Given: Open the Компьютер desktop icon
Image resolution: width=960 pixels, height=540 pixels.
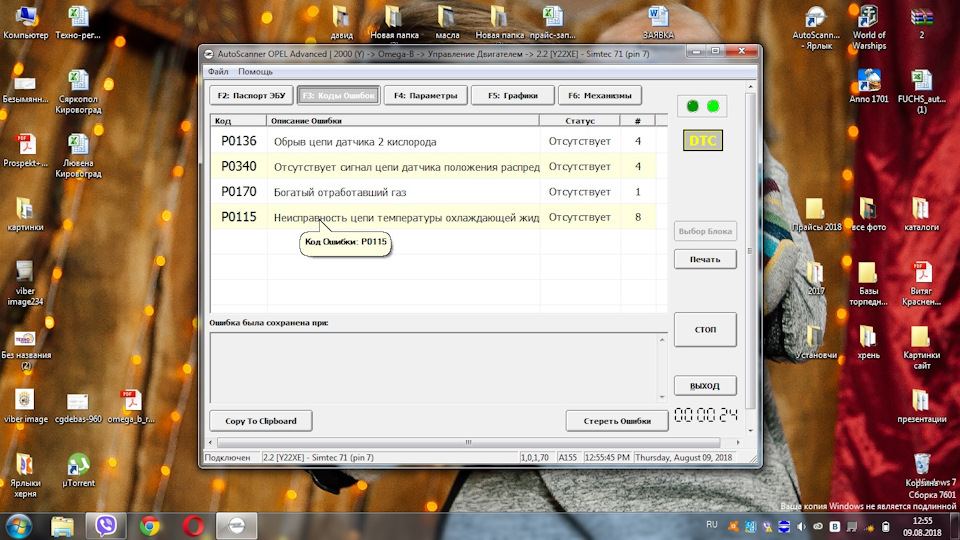Looking at the screenshot, I should click(25, 21).
